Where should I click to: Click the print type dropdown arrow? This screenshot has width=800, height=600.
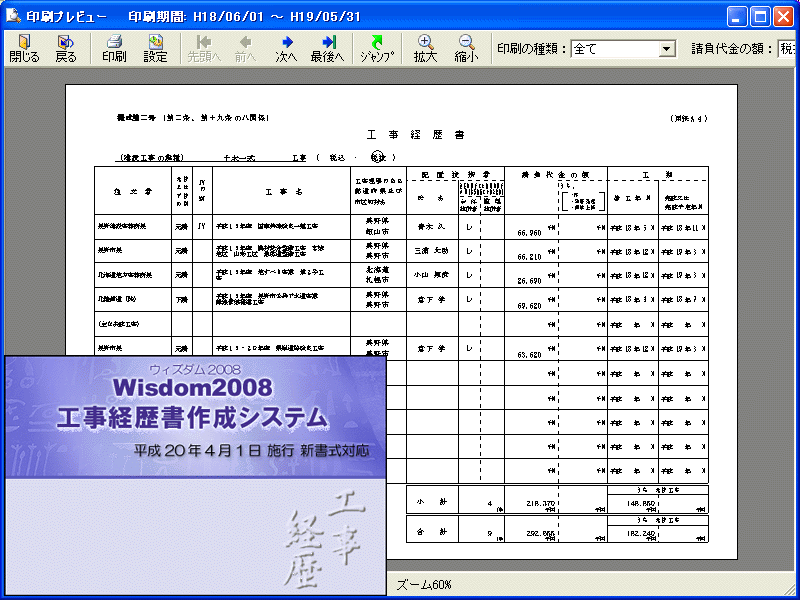pyautogui.click(x=667, y=48)
